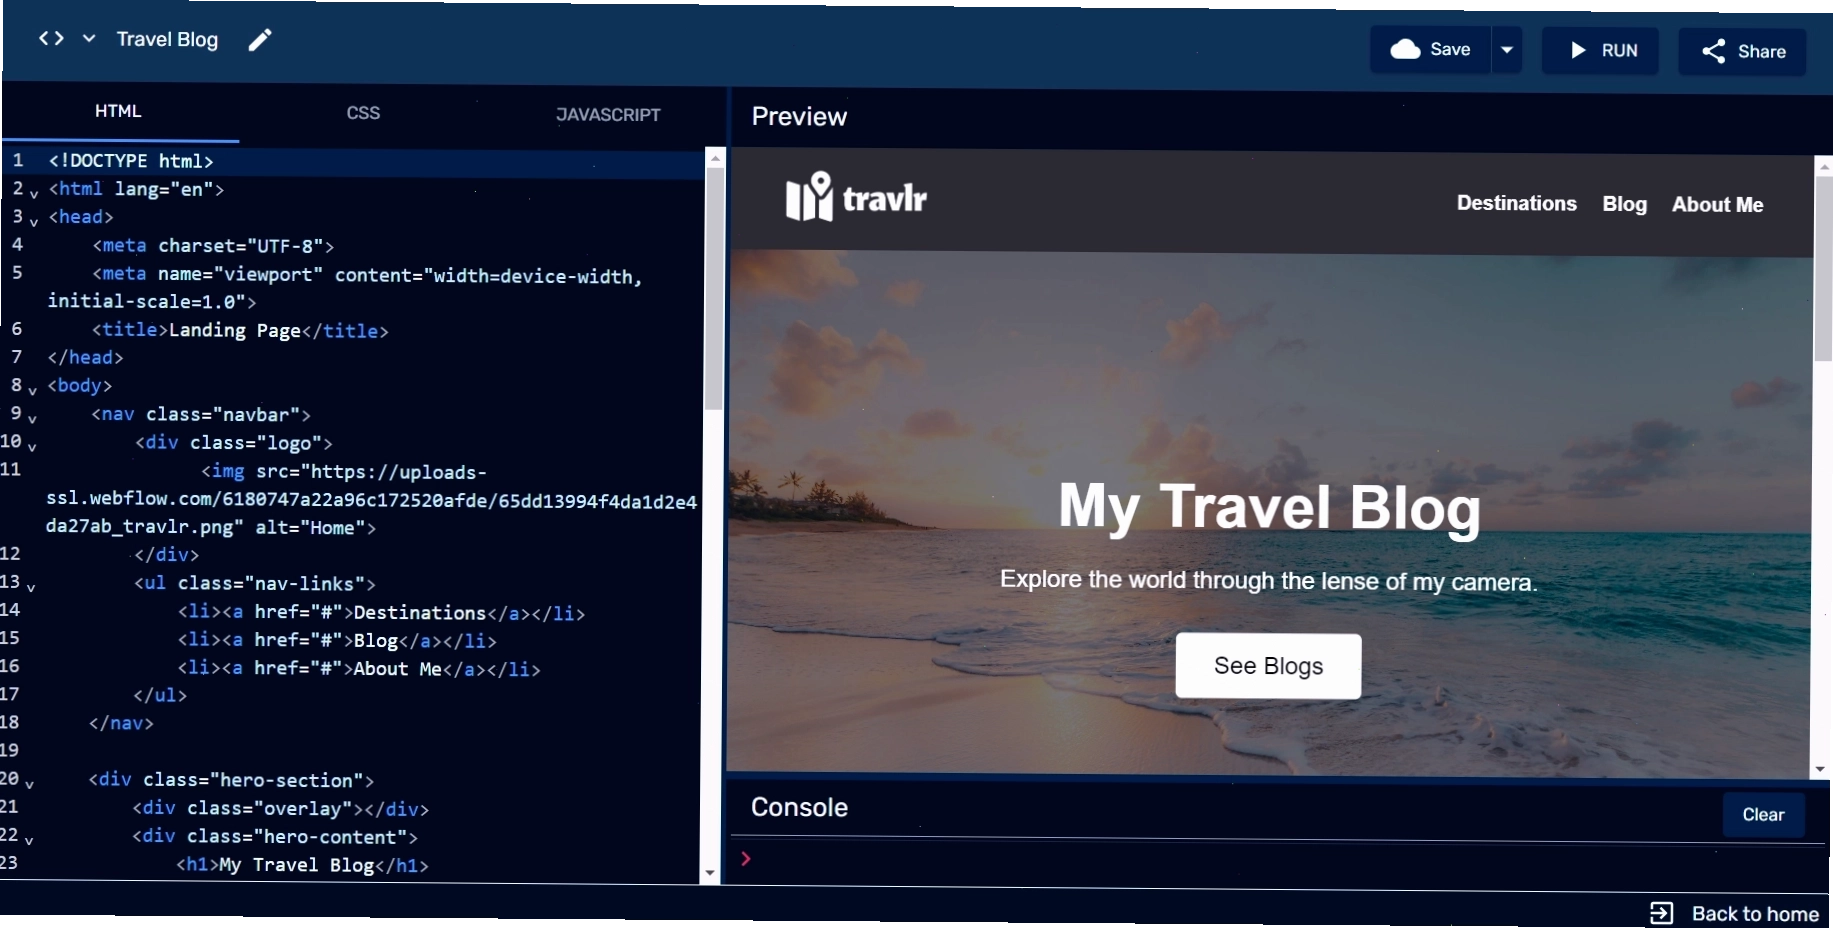Collapse the html tag fold arrow on line 2

[34, 193]
